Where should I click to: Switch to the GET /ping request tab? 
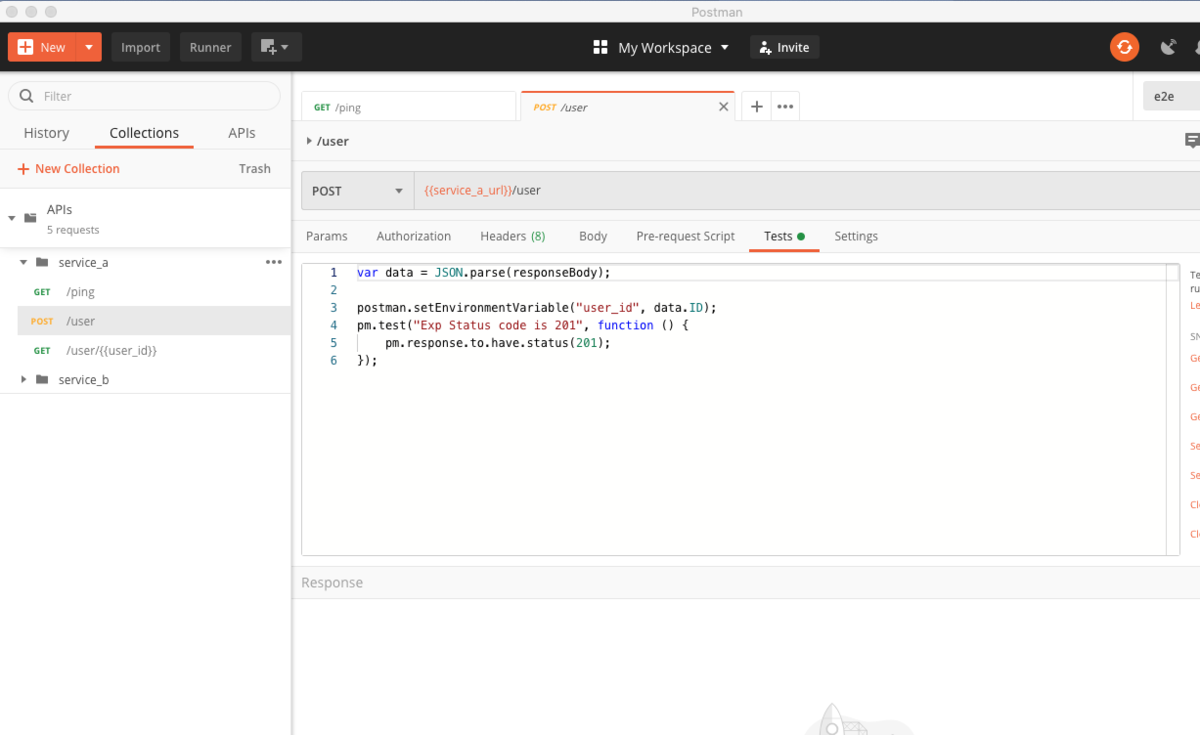(409, 107)
